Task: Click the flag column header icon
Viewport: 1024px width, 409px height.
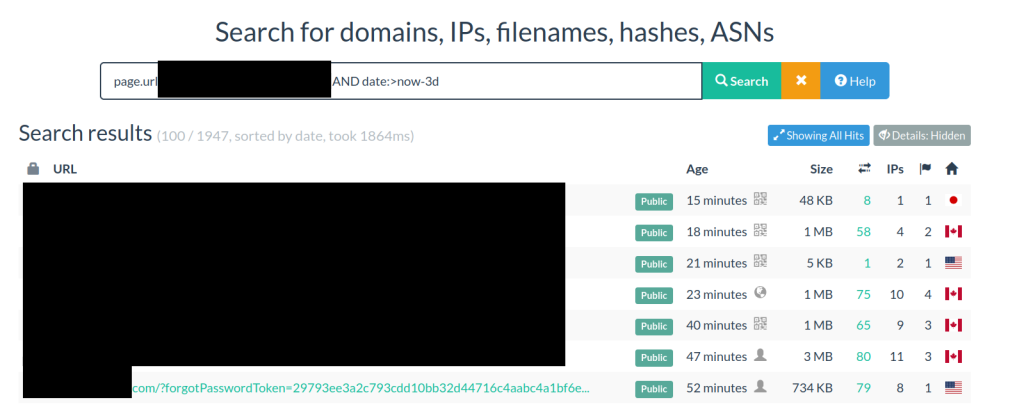Action: click(x=925, y=169)
